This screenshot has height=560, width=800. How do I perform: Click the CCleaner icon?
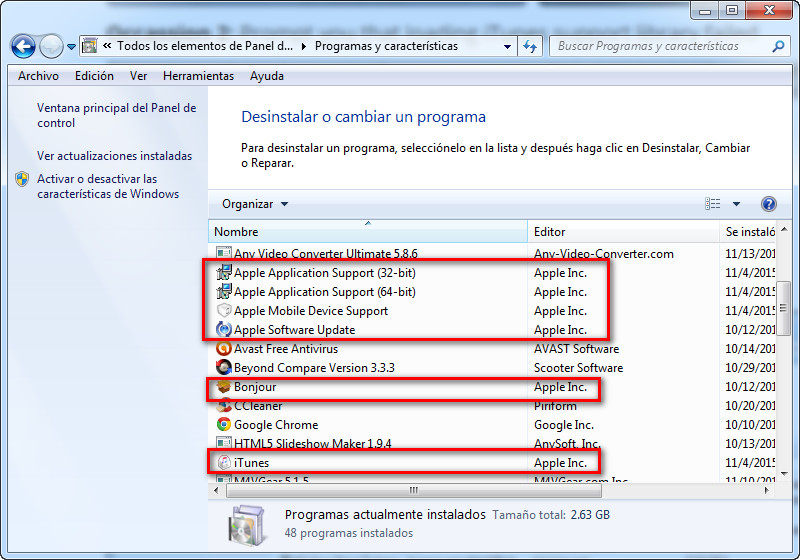223,406
